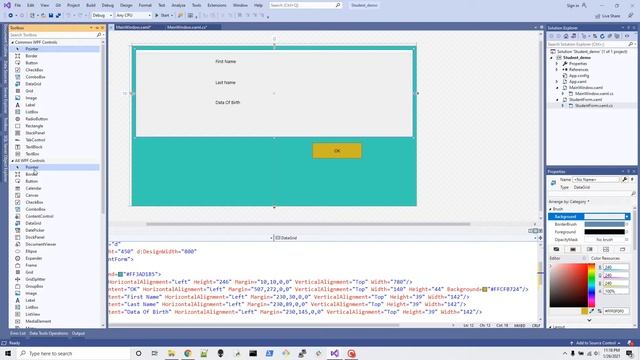Open the Build menu
The width and height of the screenshot is (640, 360).
[x=91, y=5]
